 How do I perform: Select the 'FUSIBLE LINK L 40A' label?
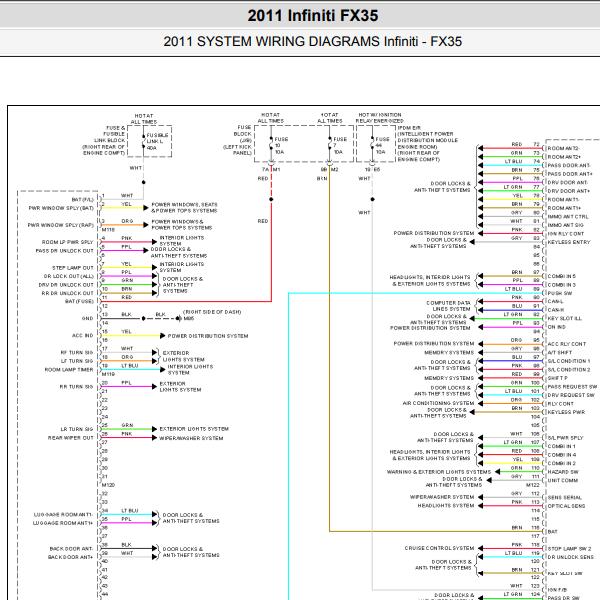[157, 142]
